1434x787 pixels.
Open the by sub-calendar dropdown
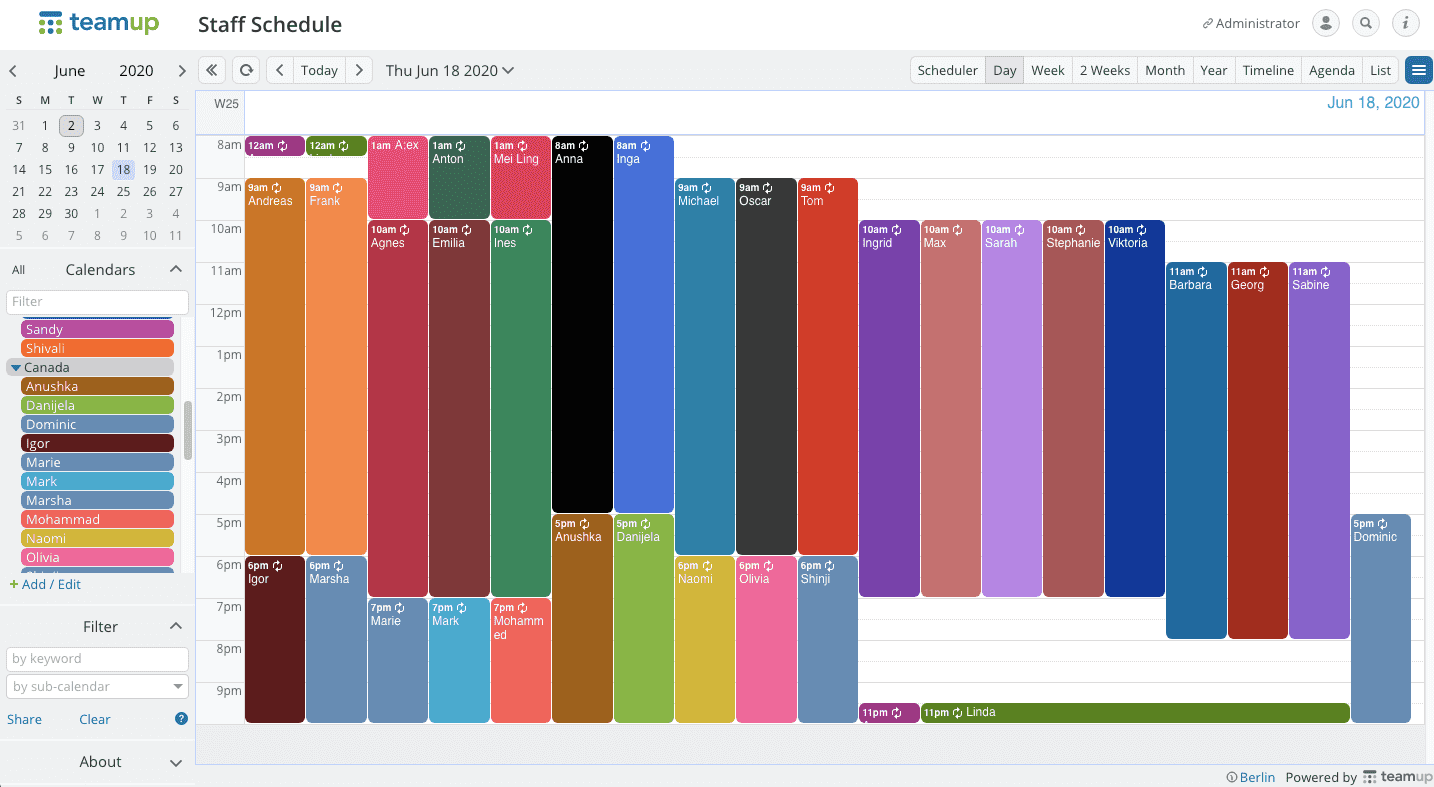[x=97, y=686]
